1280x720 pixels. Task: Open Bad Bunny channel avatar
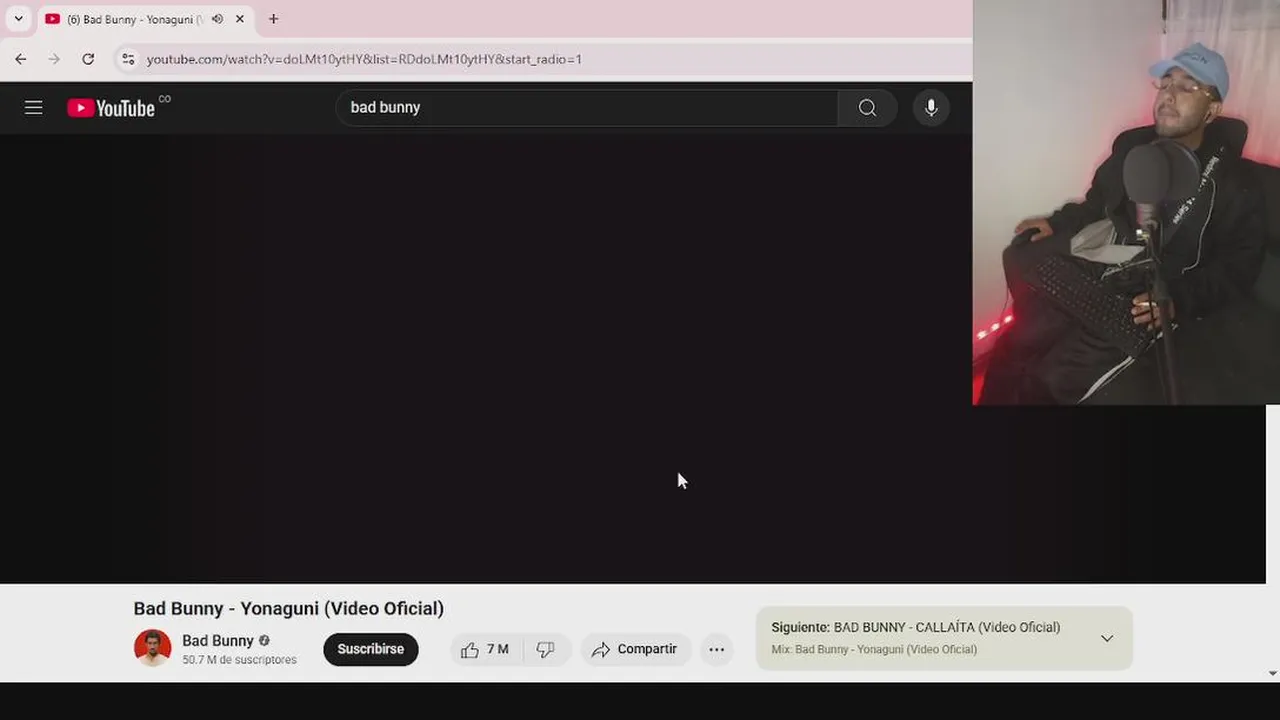point(153,648)
